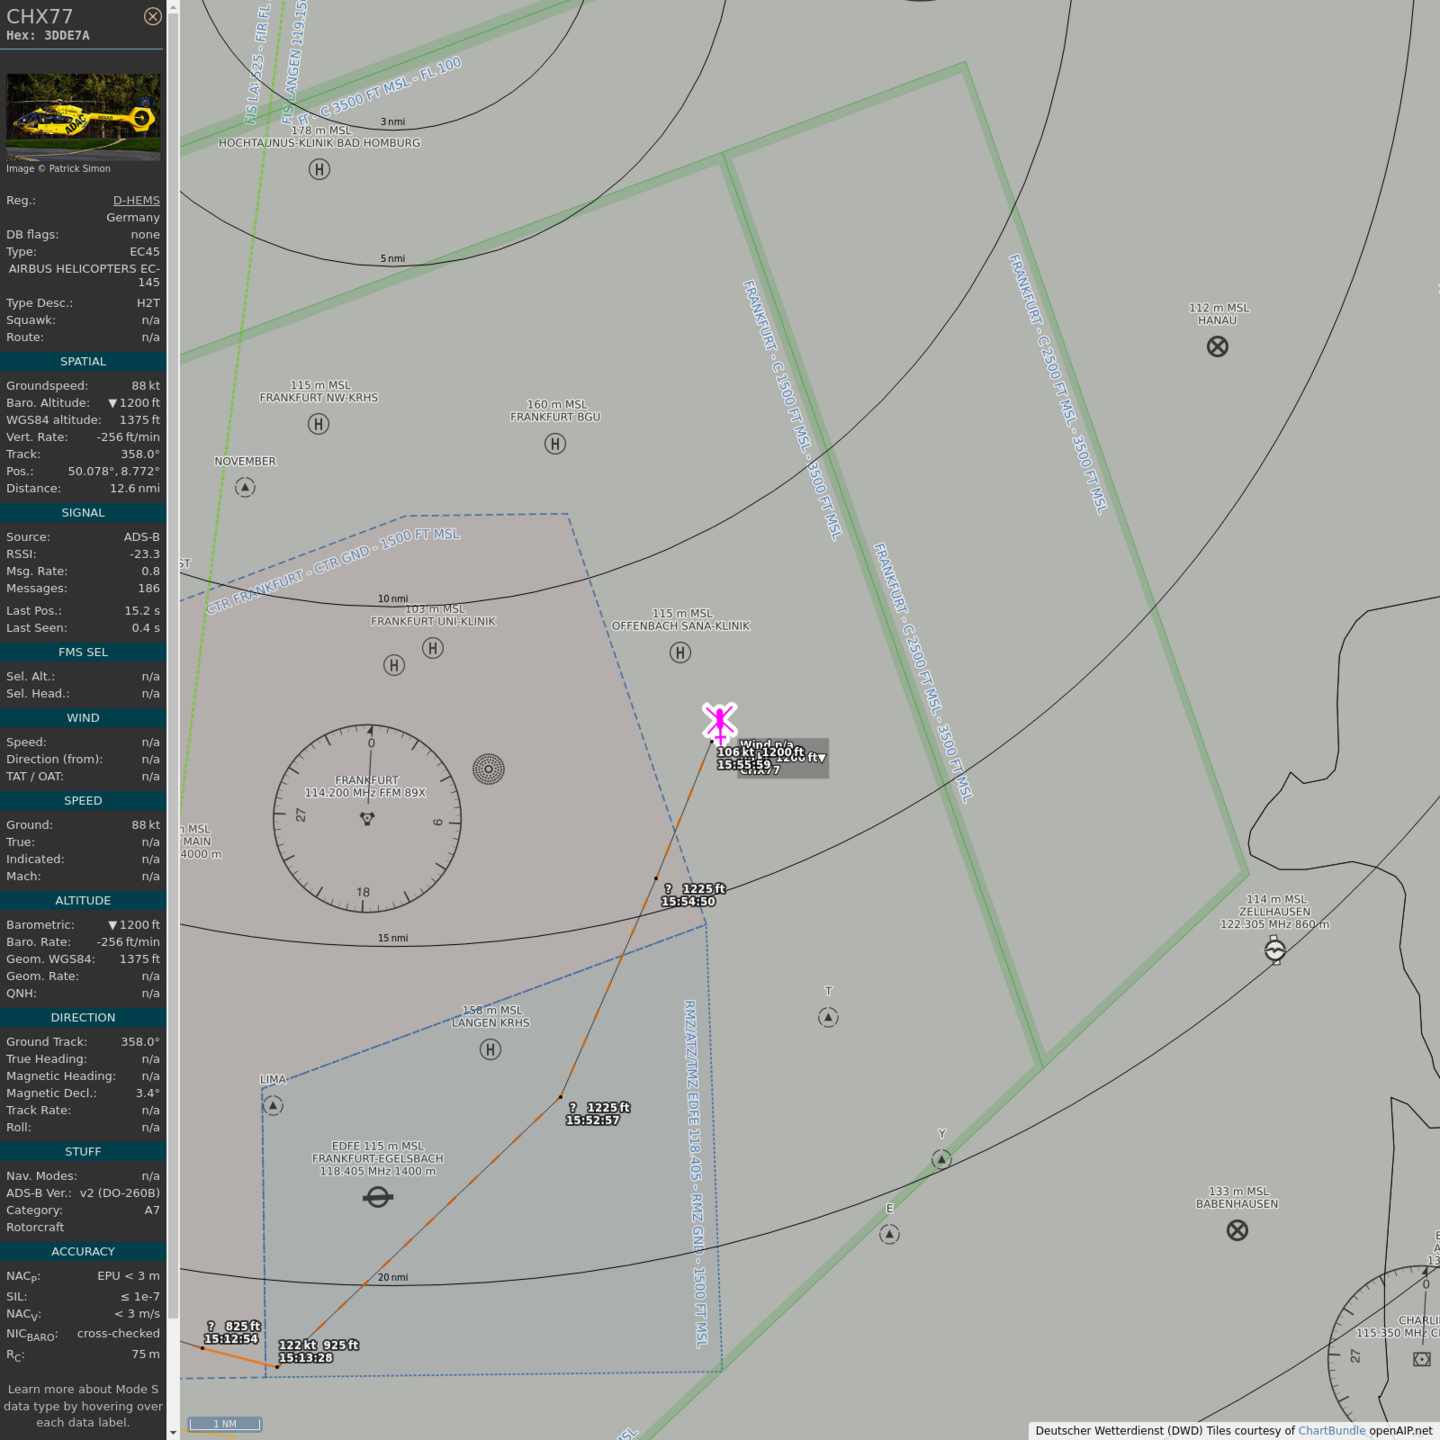This screenshot has width=1440, height=1440.
Task: Click the Langen KRHS helipad icon
Action: point(490,1049)
